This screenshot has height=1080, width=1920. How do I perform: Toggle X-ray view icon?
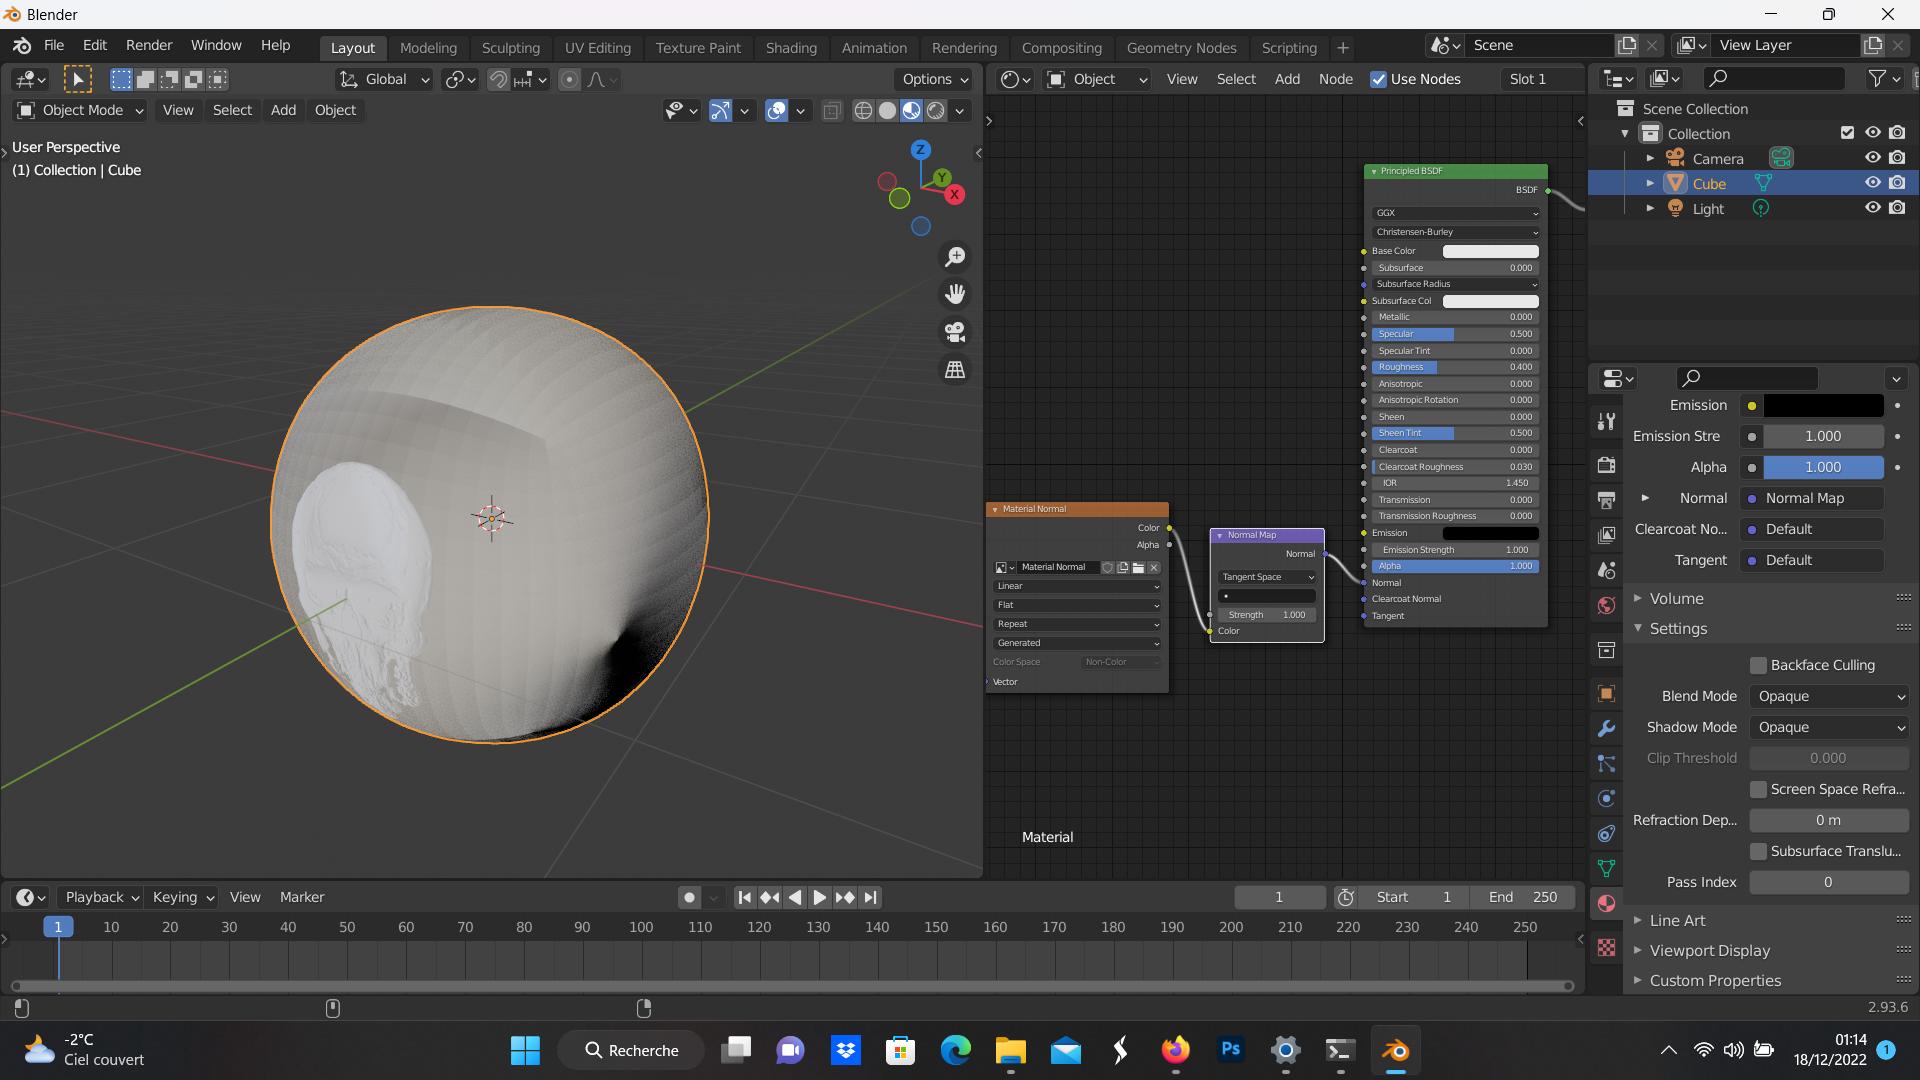click(831, 111)
